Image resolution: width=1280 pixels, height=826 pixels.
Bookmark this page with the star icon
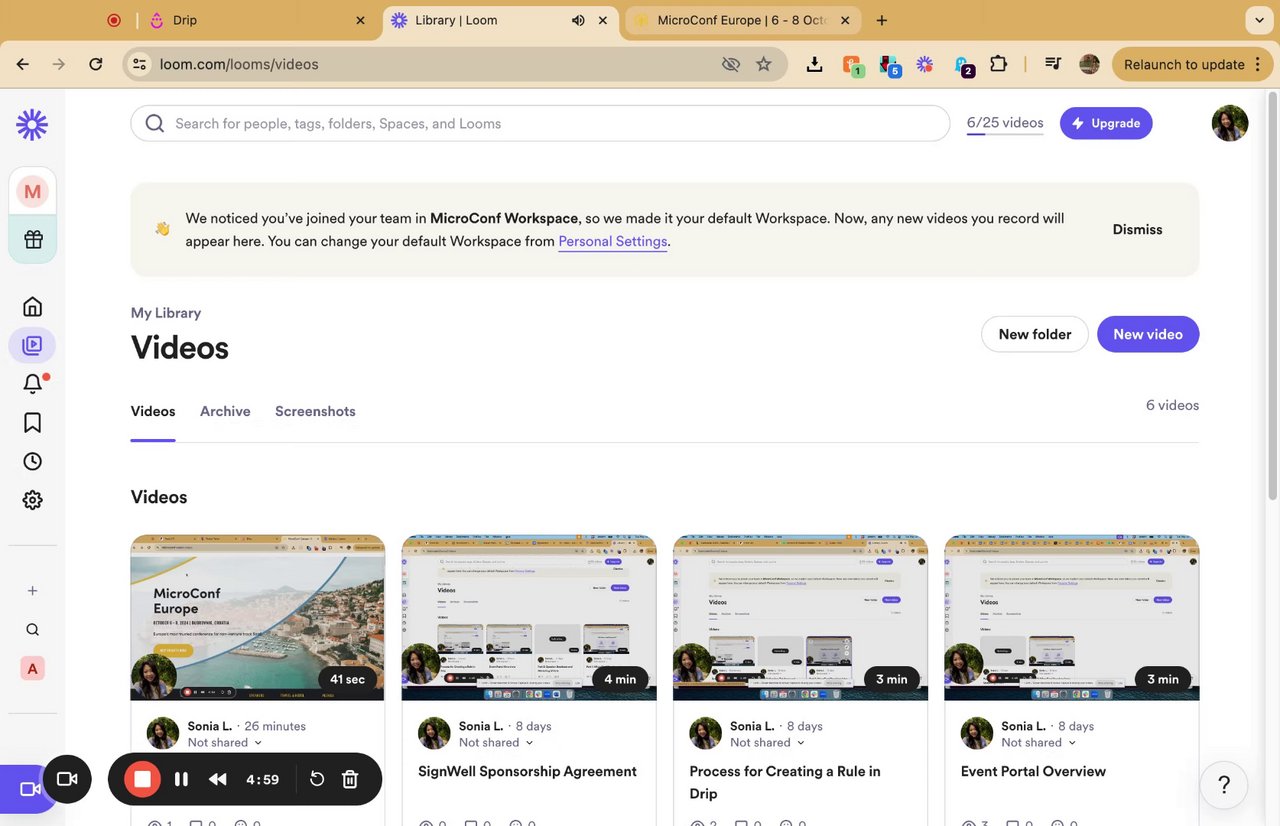[764, 64]
